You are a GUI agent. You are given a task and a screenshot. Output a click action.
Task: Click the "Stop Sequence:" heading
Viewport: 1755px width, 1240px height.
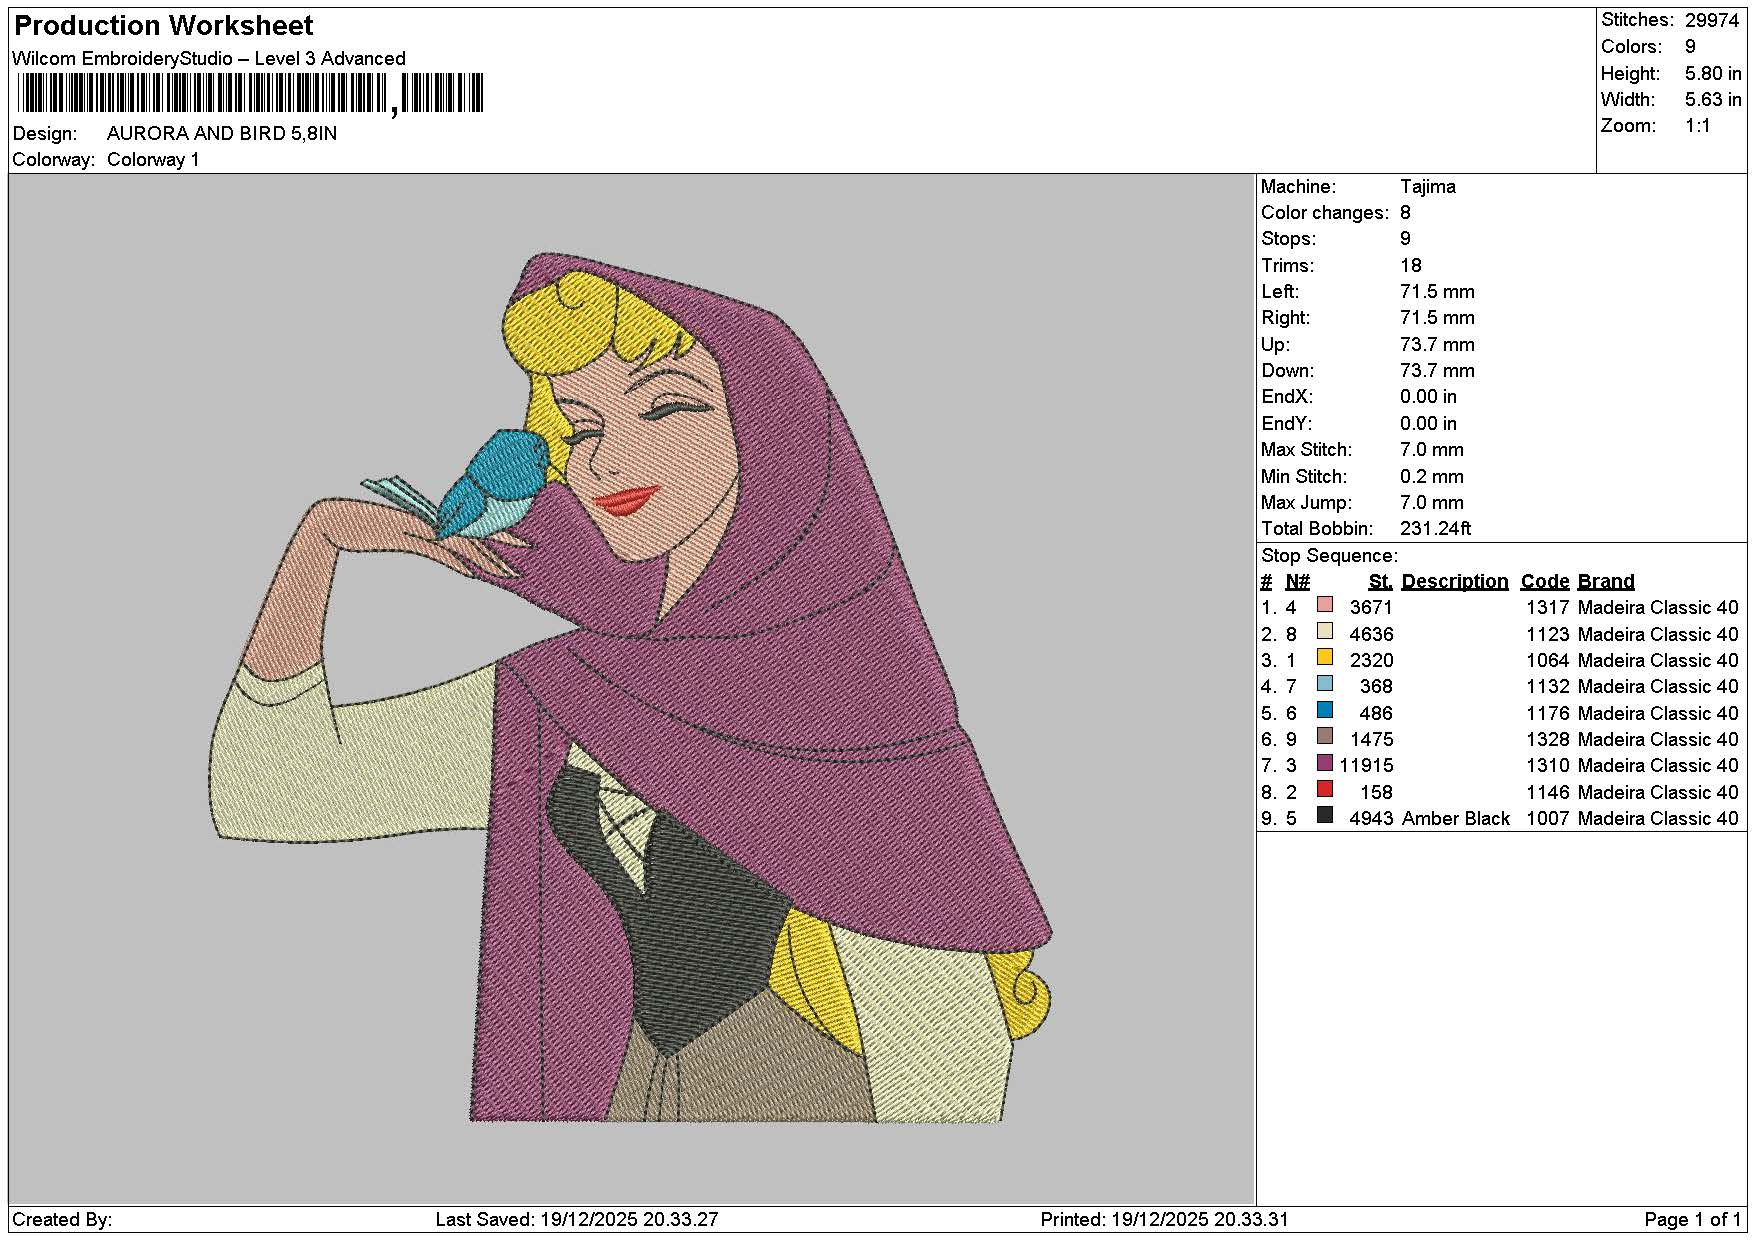(x=1330, y=556)
